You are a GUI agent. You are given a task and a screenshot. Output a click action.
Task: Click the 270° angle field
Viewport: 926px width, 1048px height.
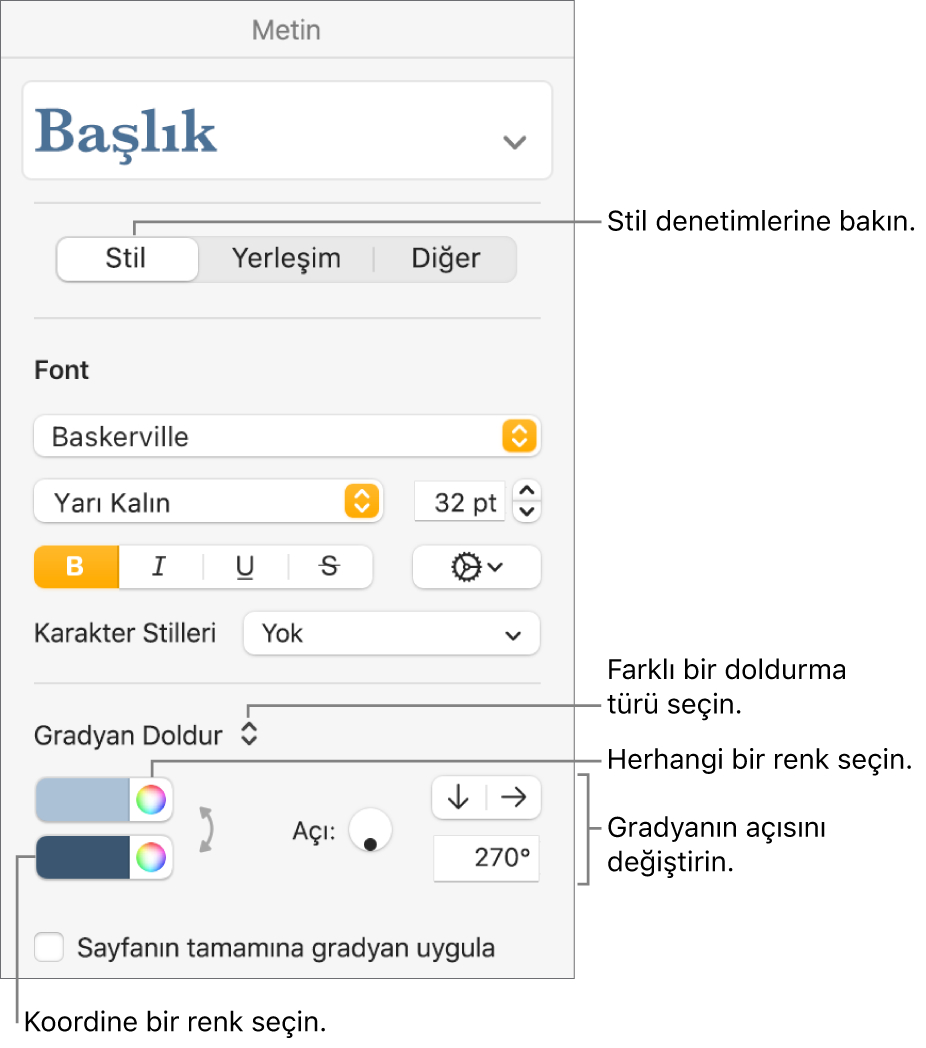486,858
